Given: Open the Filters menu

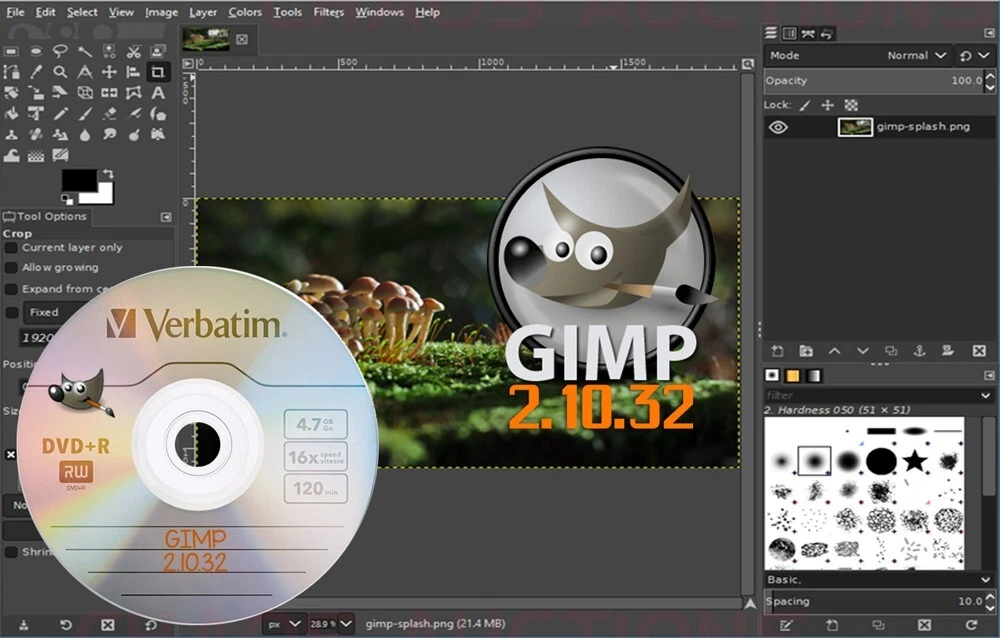Looking at the screenshot, I should [x=328, y=12].
